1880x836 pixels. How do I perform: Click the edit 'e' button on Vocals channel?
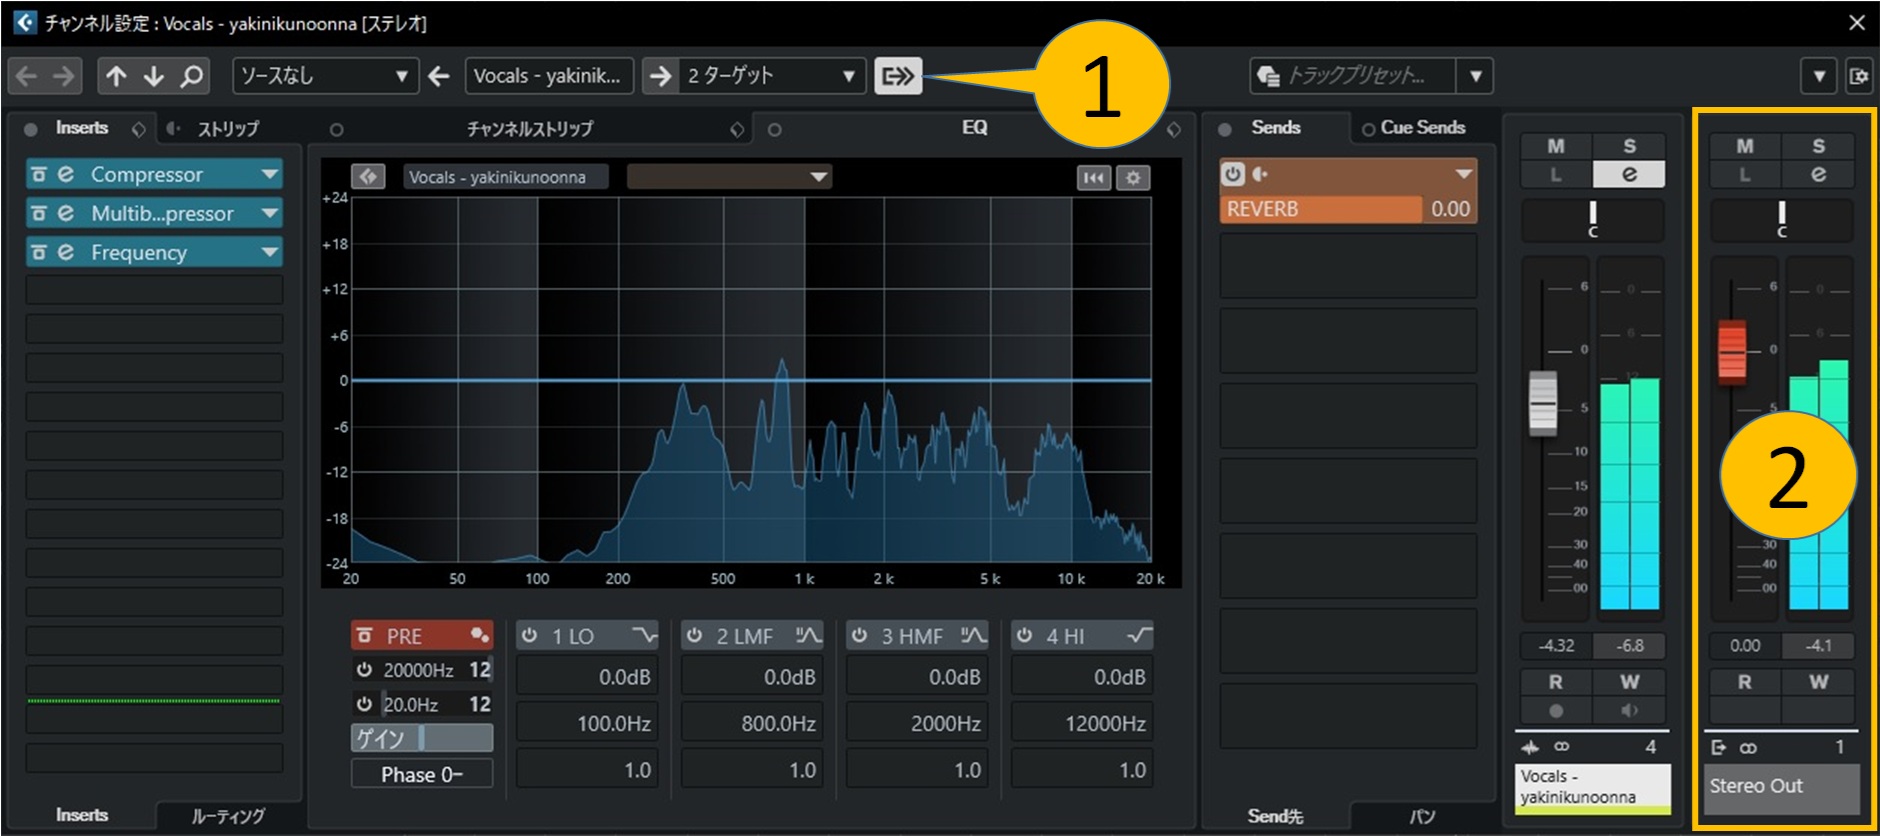click(1629, 174)
